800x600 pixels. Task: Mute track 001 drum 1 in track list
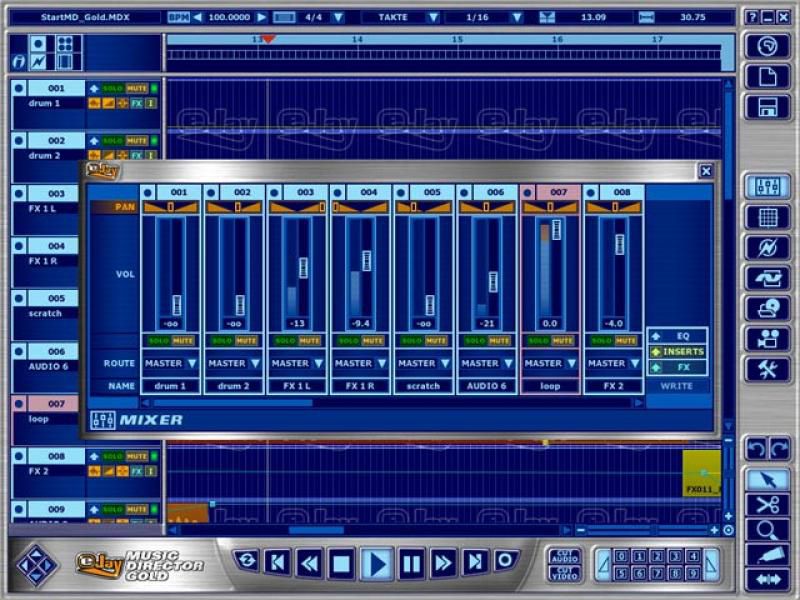coord(136,89)
